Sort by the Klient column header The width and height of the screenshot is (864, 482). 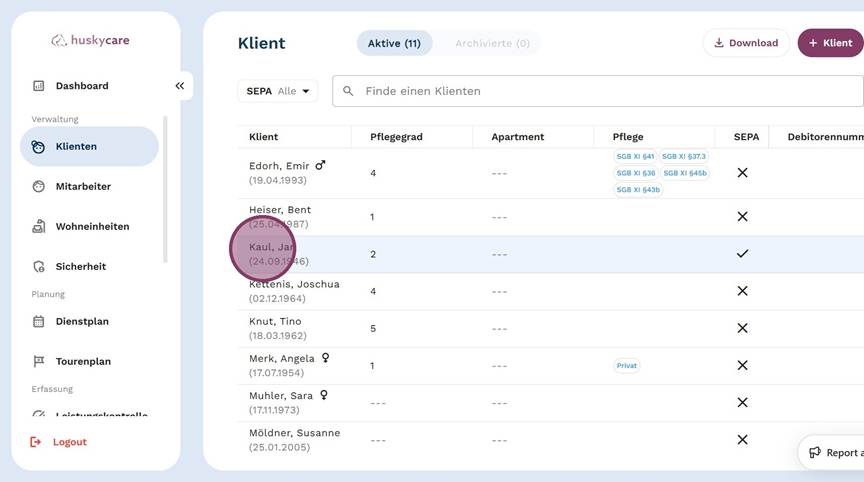(263, 137)
